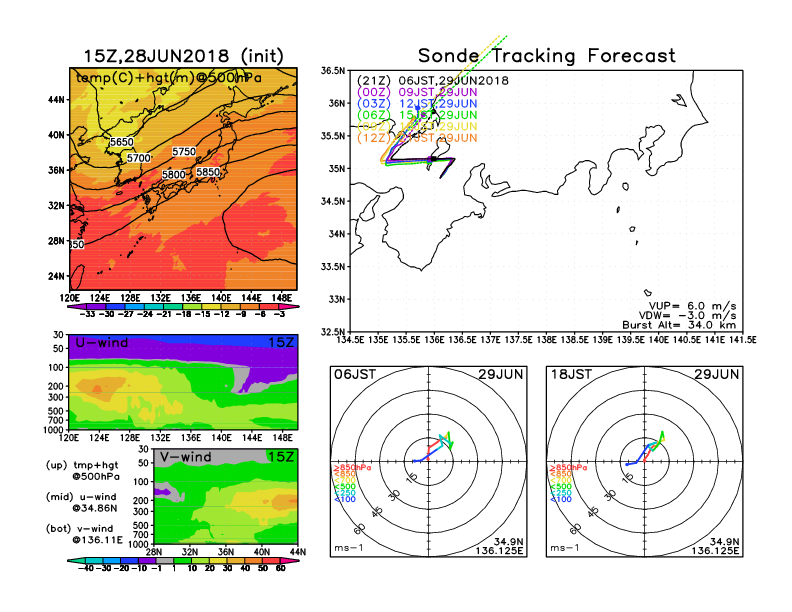Viewport: 792px width, 612px height.
Task: Click the 'V-wind' panel label
Action: [185, 457]
